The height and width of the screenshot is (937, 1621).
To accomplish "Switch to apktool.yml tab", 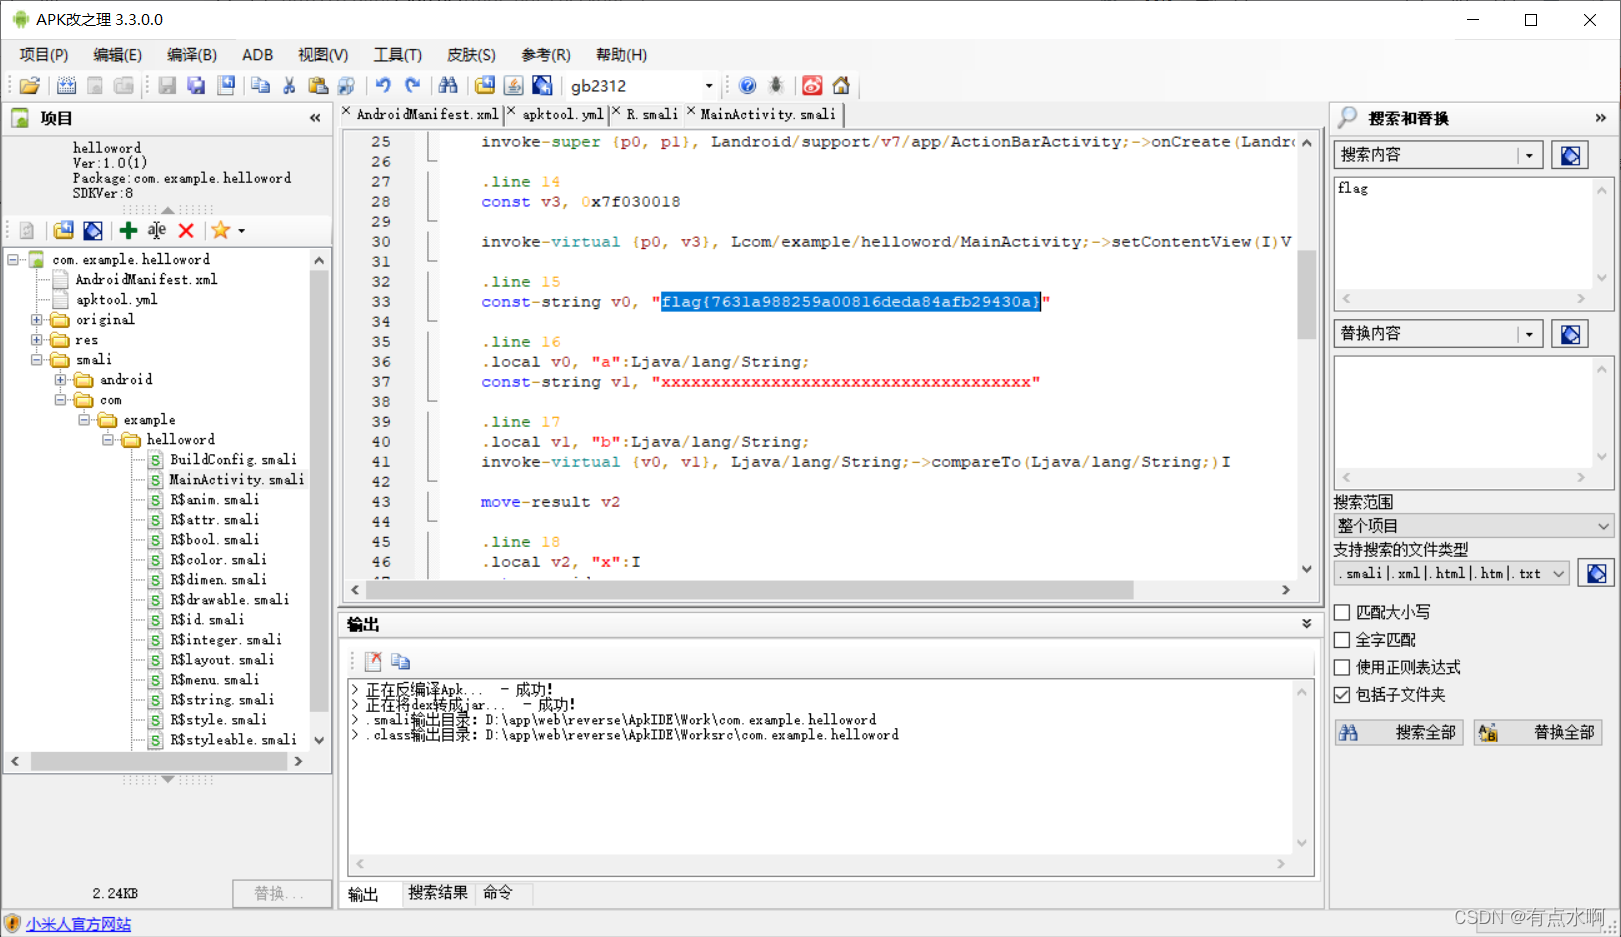I will (x=563, y=114).
